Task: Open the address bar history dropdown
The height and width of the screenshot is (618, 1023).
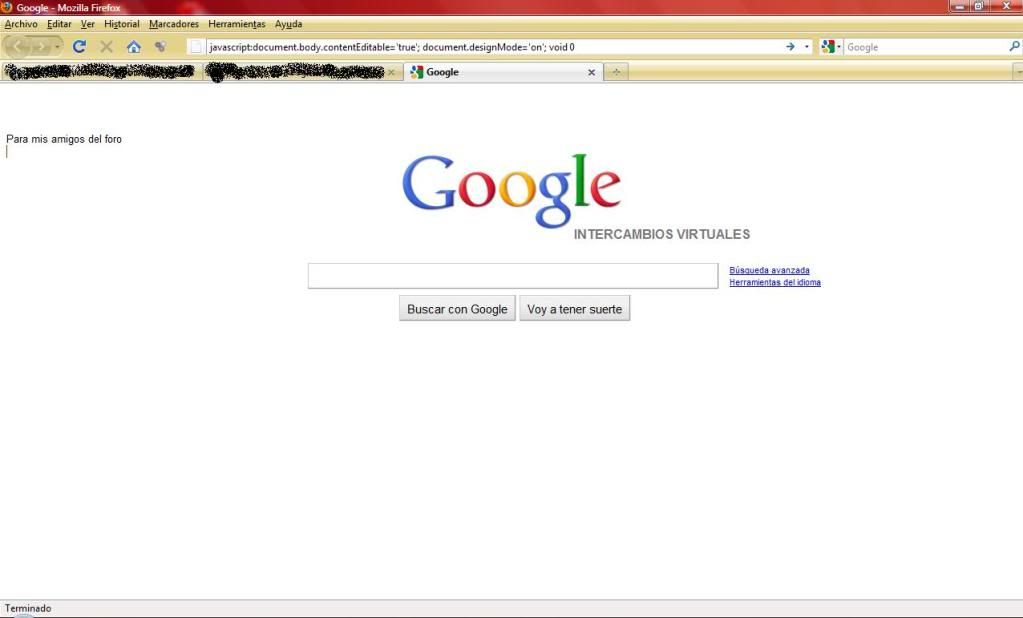Action: pos(806,47)
